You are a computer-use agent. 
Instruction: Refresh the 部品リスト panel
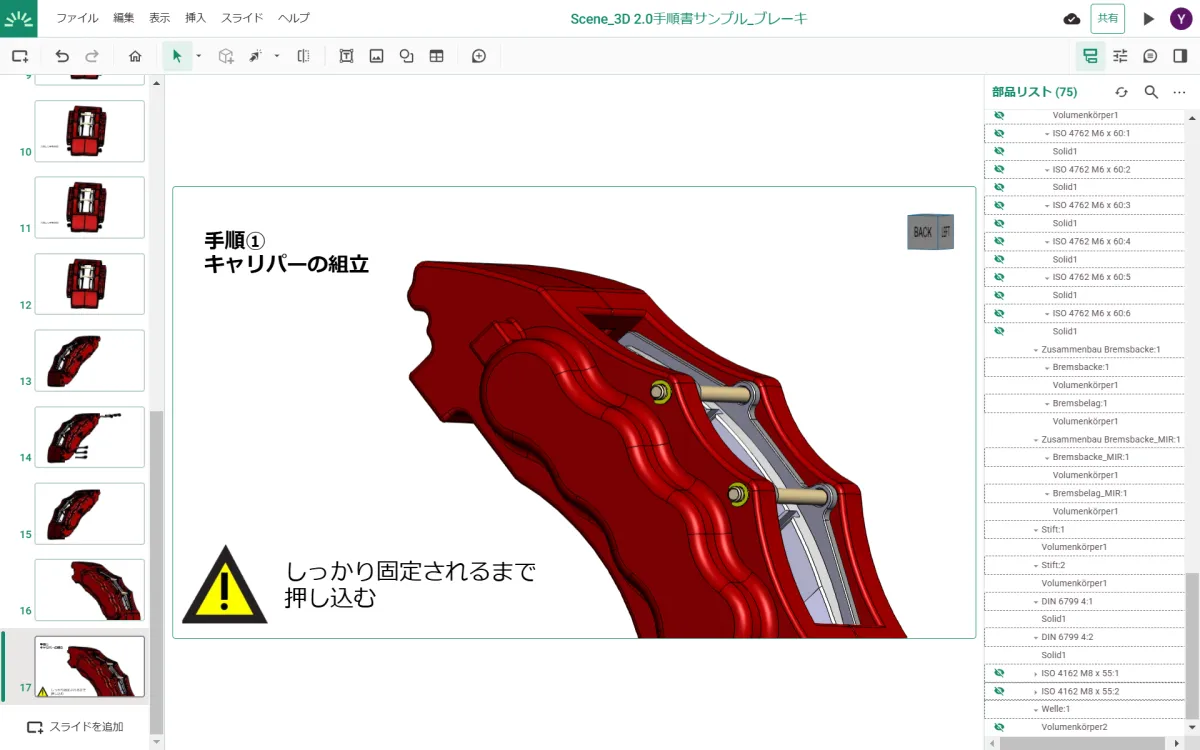(x=1121, y=92)
